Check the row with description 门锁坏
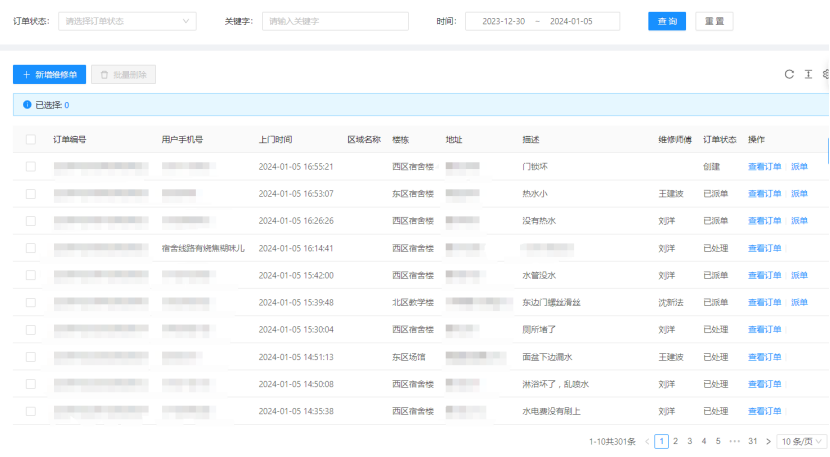The height and width of the screenshot is (457, 830). click(x=31, y=167)
